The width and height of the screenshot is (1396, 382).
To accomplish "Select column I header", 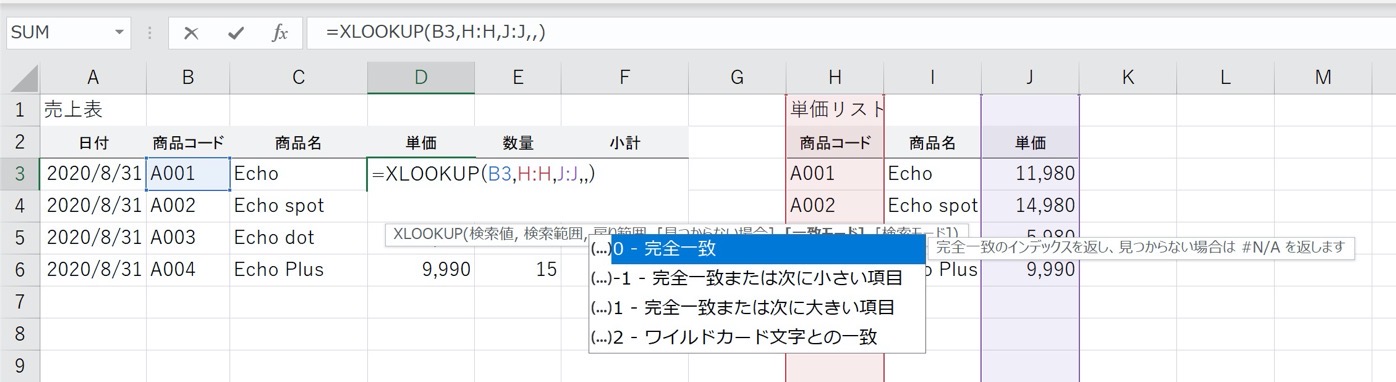I will [x=932, y=78].
